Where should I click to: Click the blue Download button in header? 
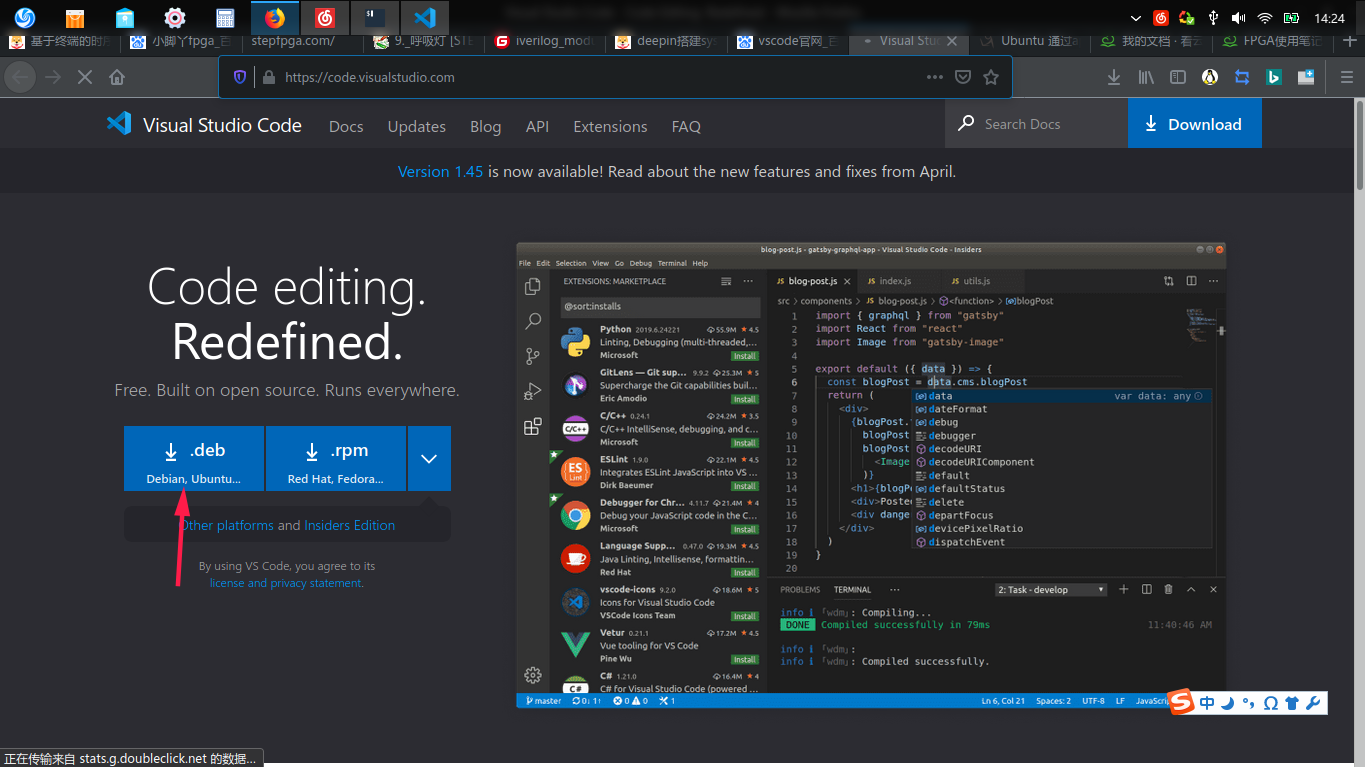coord(1195,124)
